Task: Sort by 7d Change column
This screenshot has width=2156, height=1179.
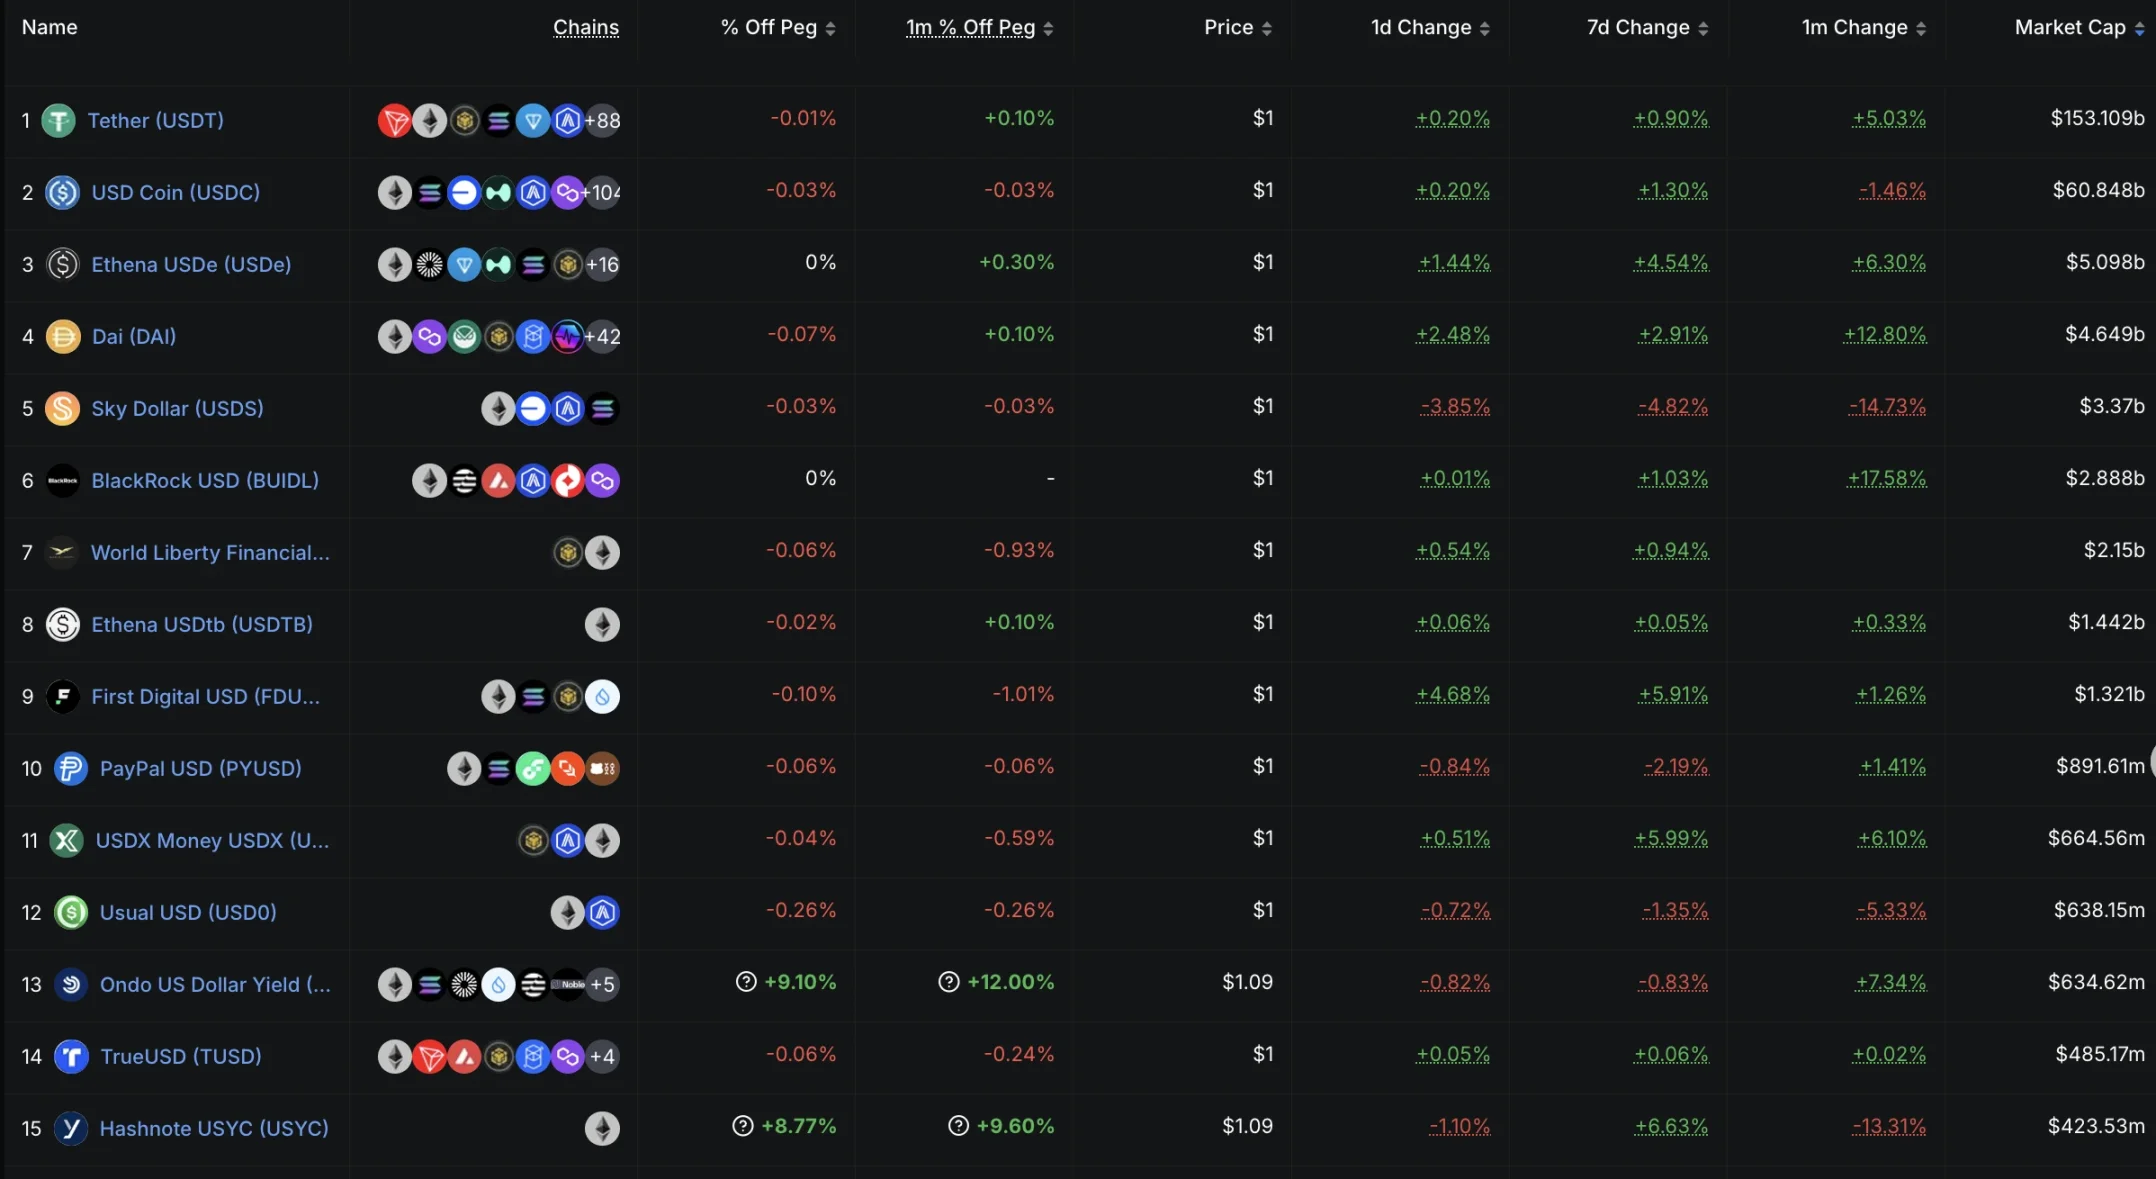Action: coord(1647,28)
